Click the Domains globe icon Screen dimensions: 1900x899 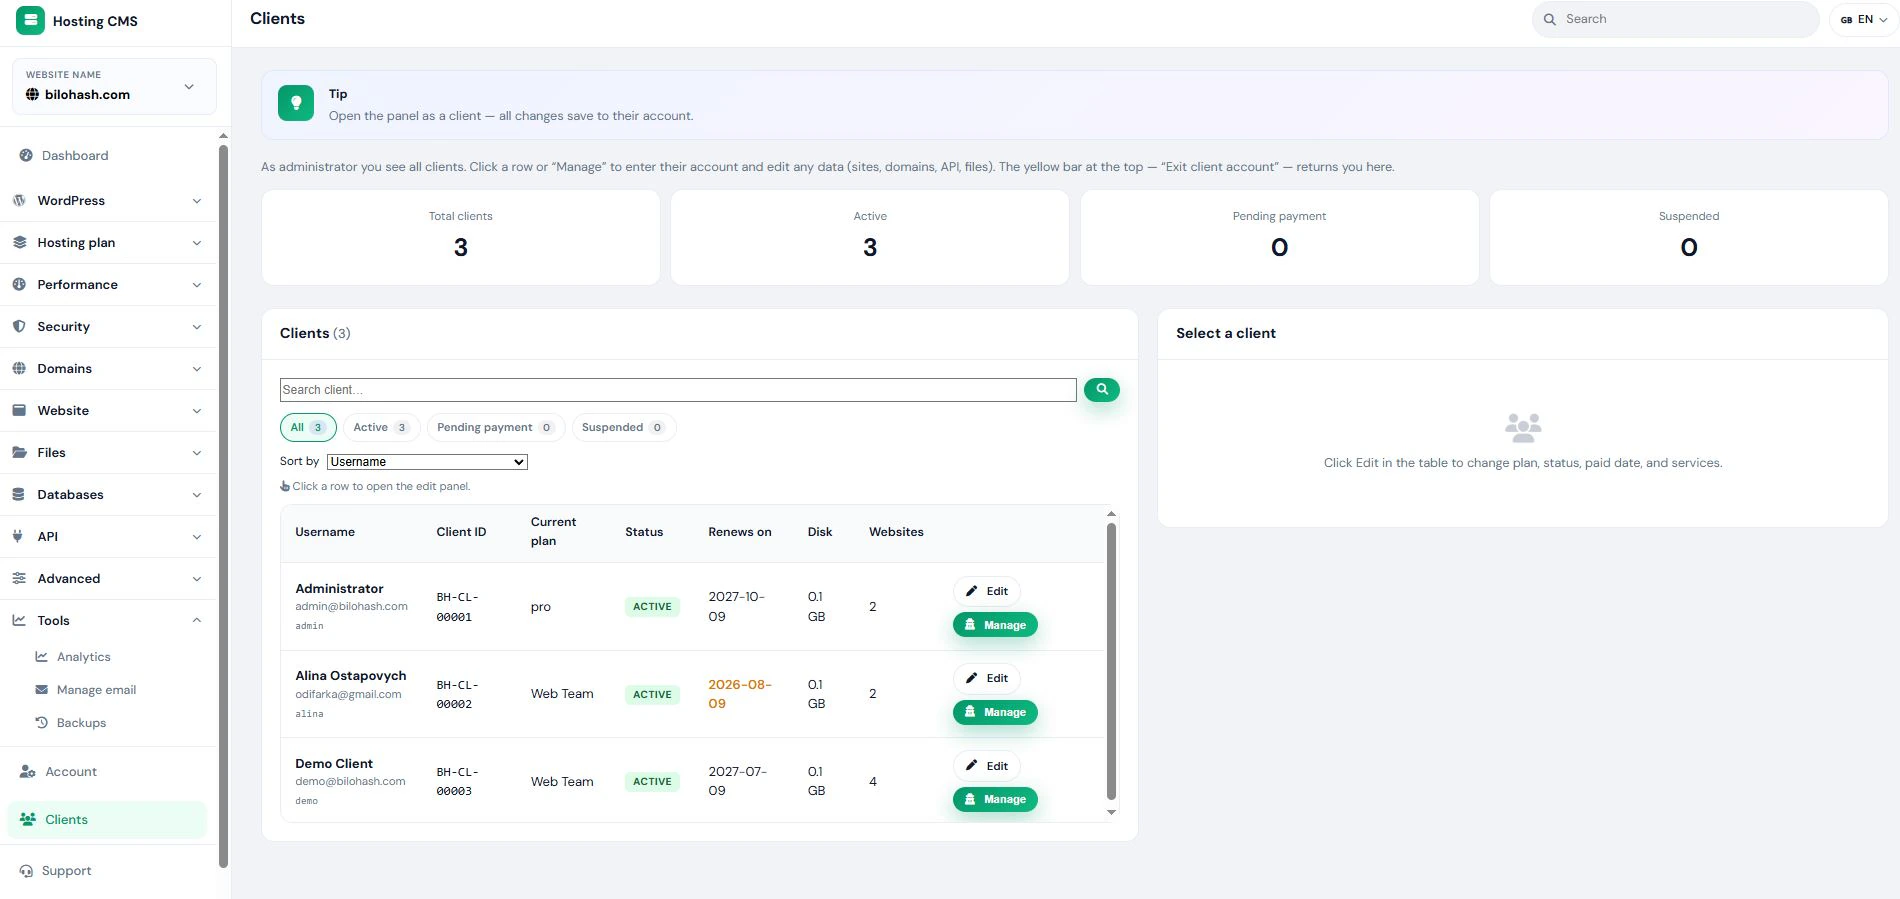coord(19,368)
